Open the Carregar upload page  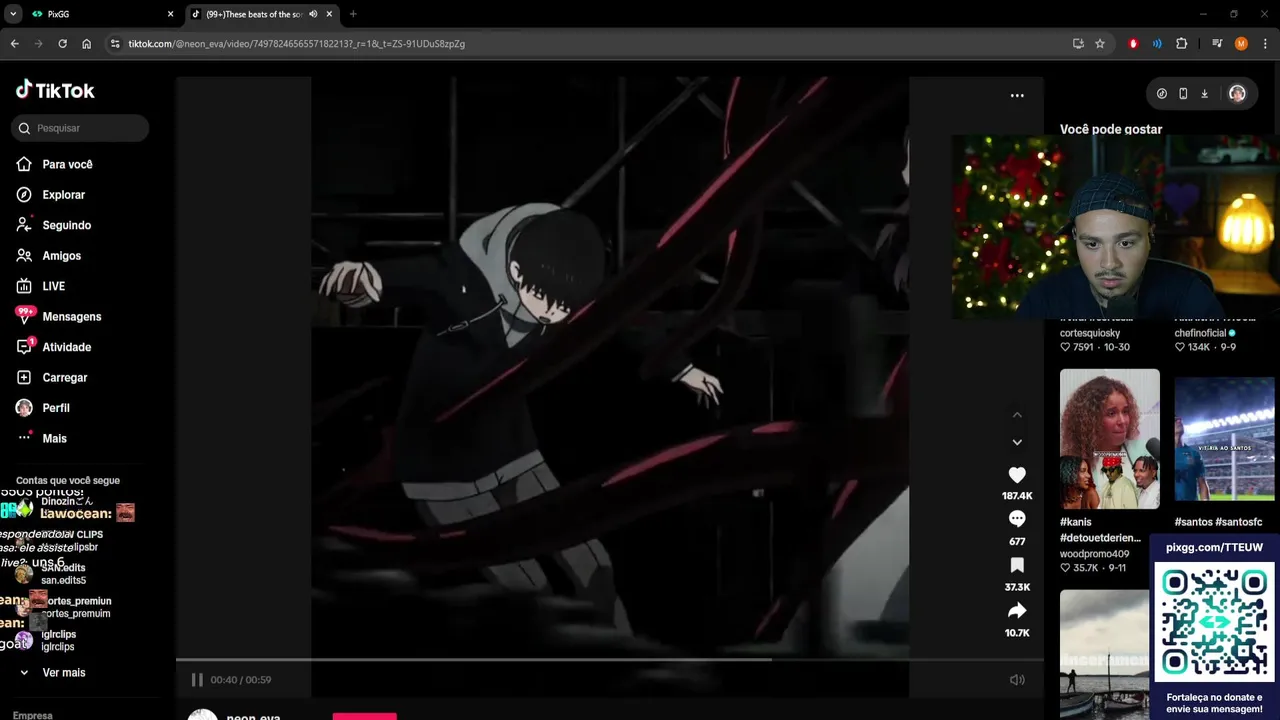point(52,377)
